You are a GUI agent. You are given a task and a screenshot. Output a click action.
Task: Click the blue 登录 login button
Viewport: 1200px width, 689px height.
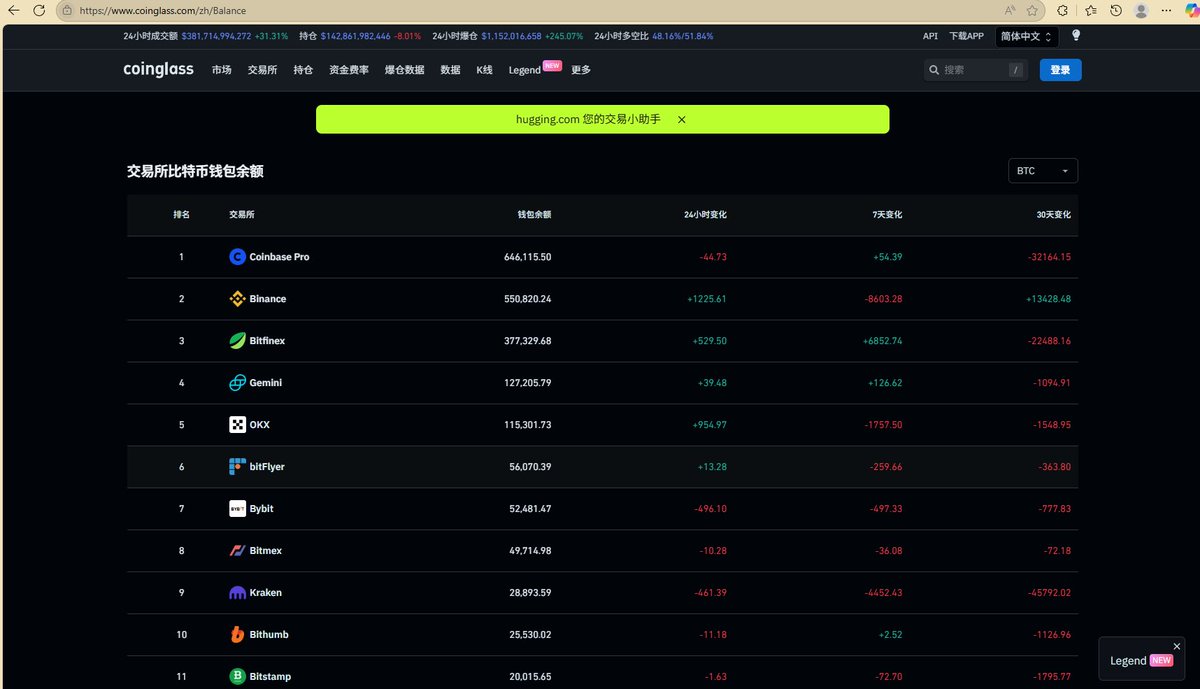coord(1061,70)
